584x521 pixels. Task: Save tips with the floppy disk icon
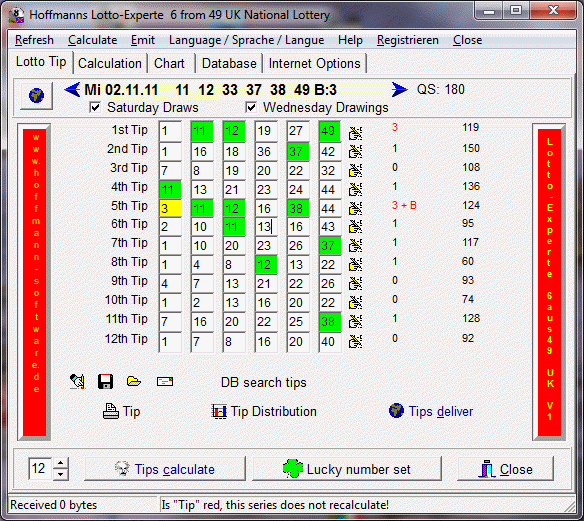[x=105, y=382]
